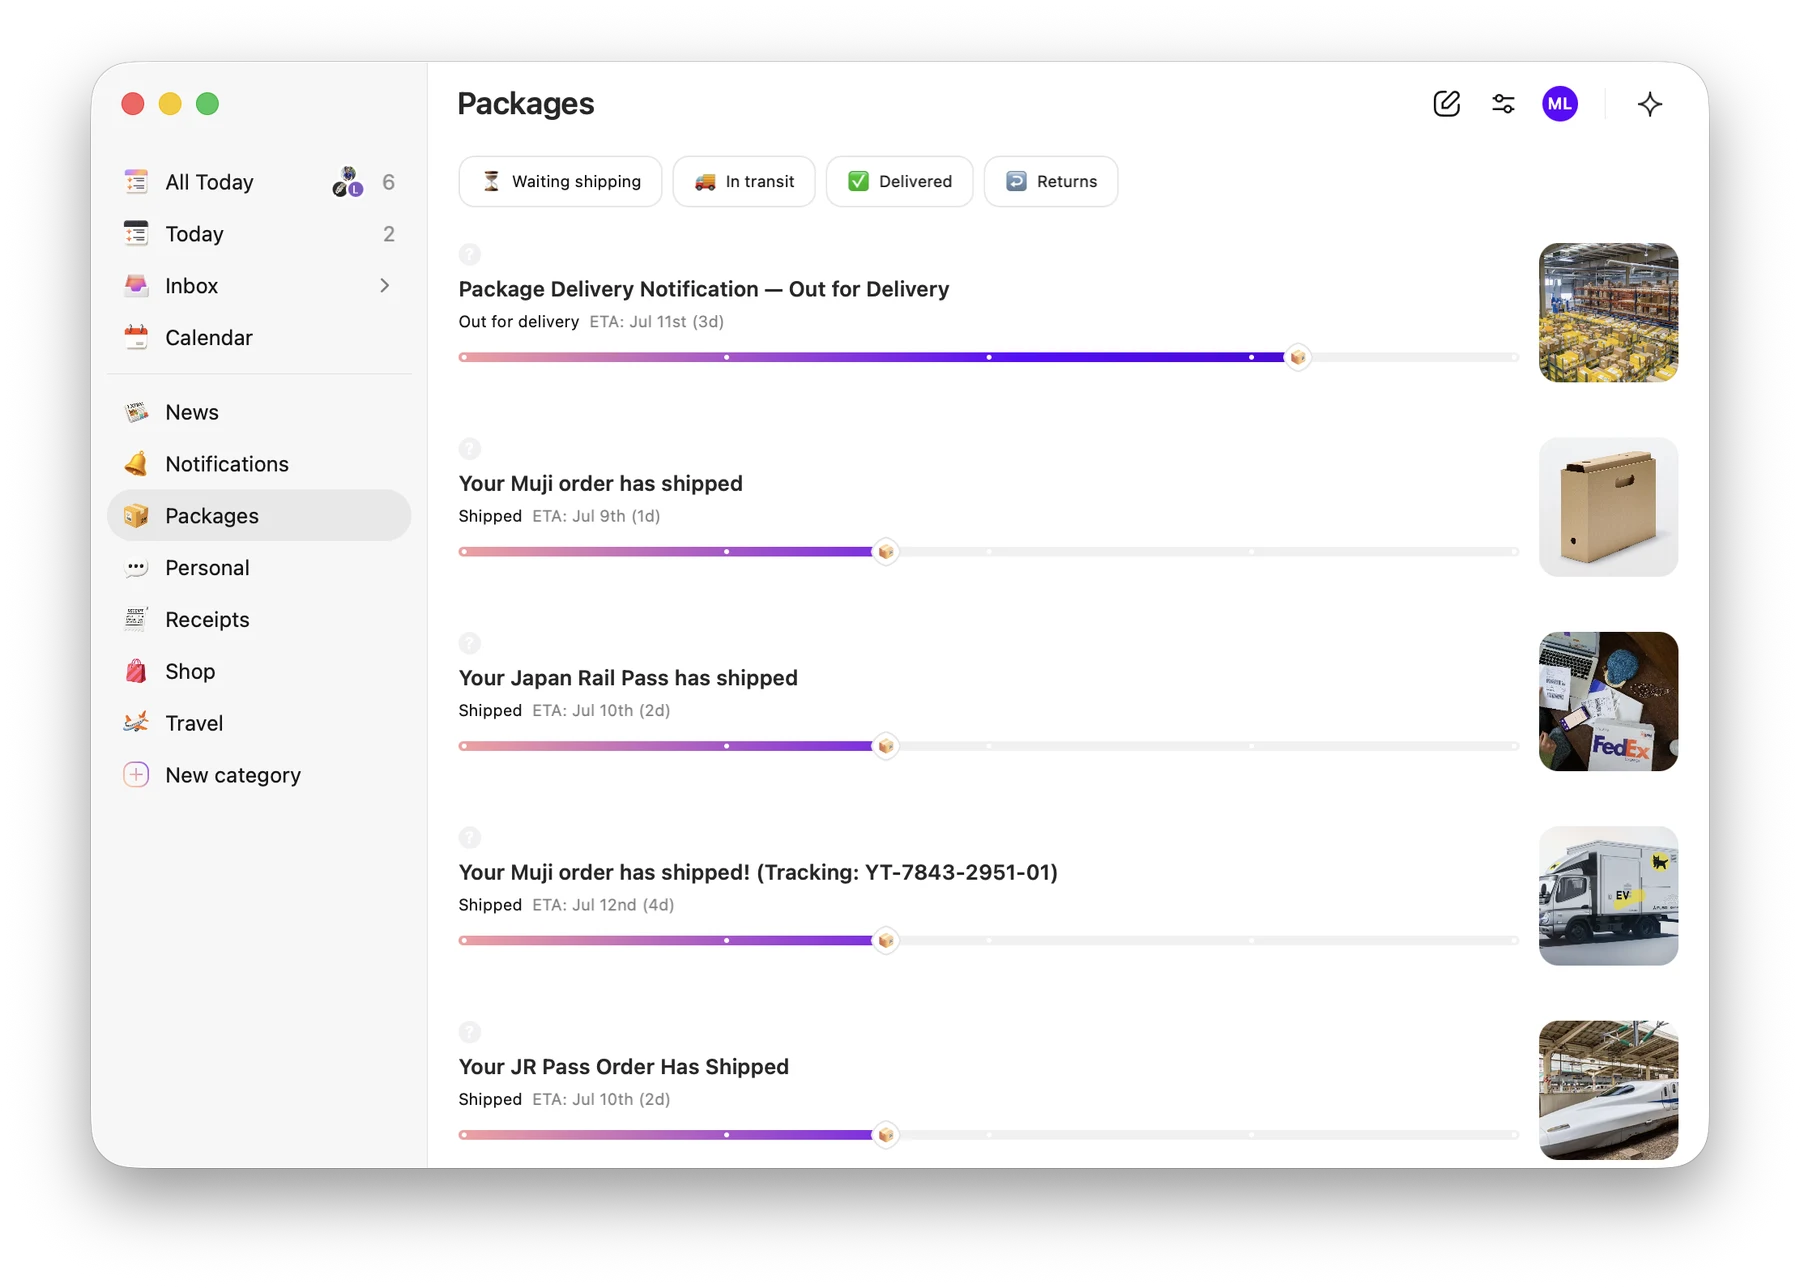Select the Receipts category
1800x1288 pixels.
(x=259, y=620)
